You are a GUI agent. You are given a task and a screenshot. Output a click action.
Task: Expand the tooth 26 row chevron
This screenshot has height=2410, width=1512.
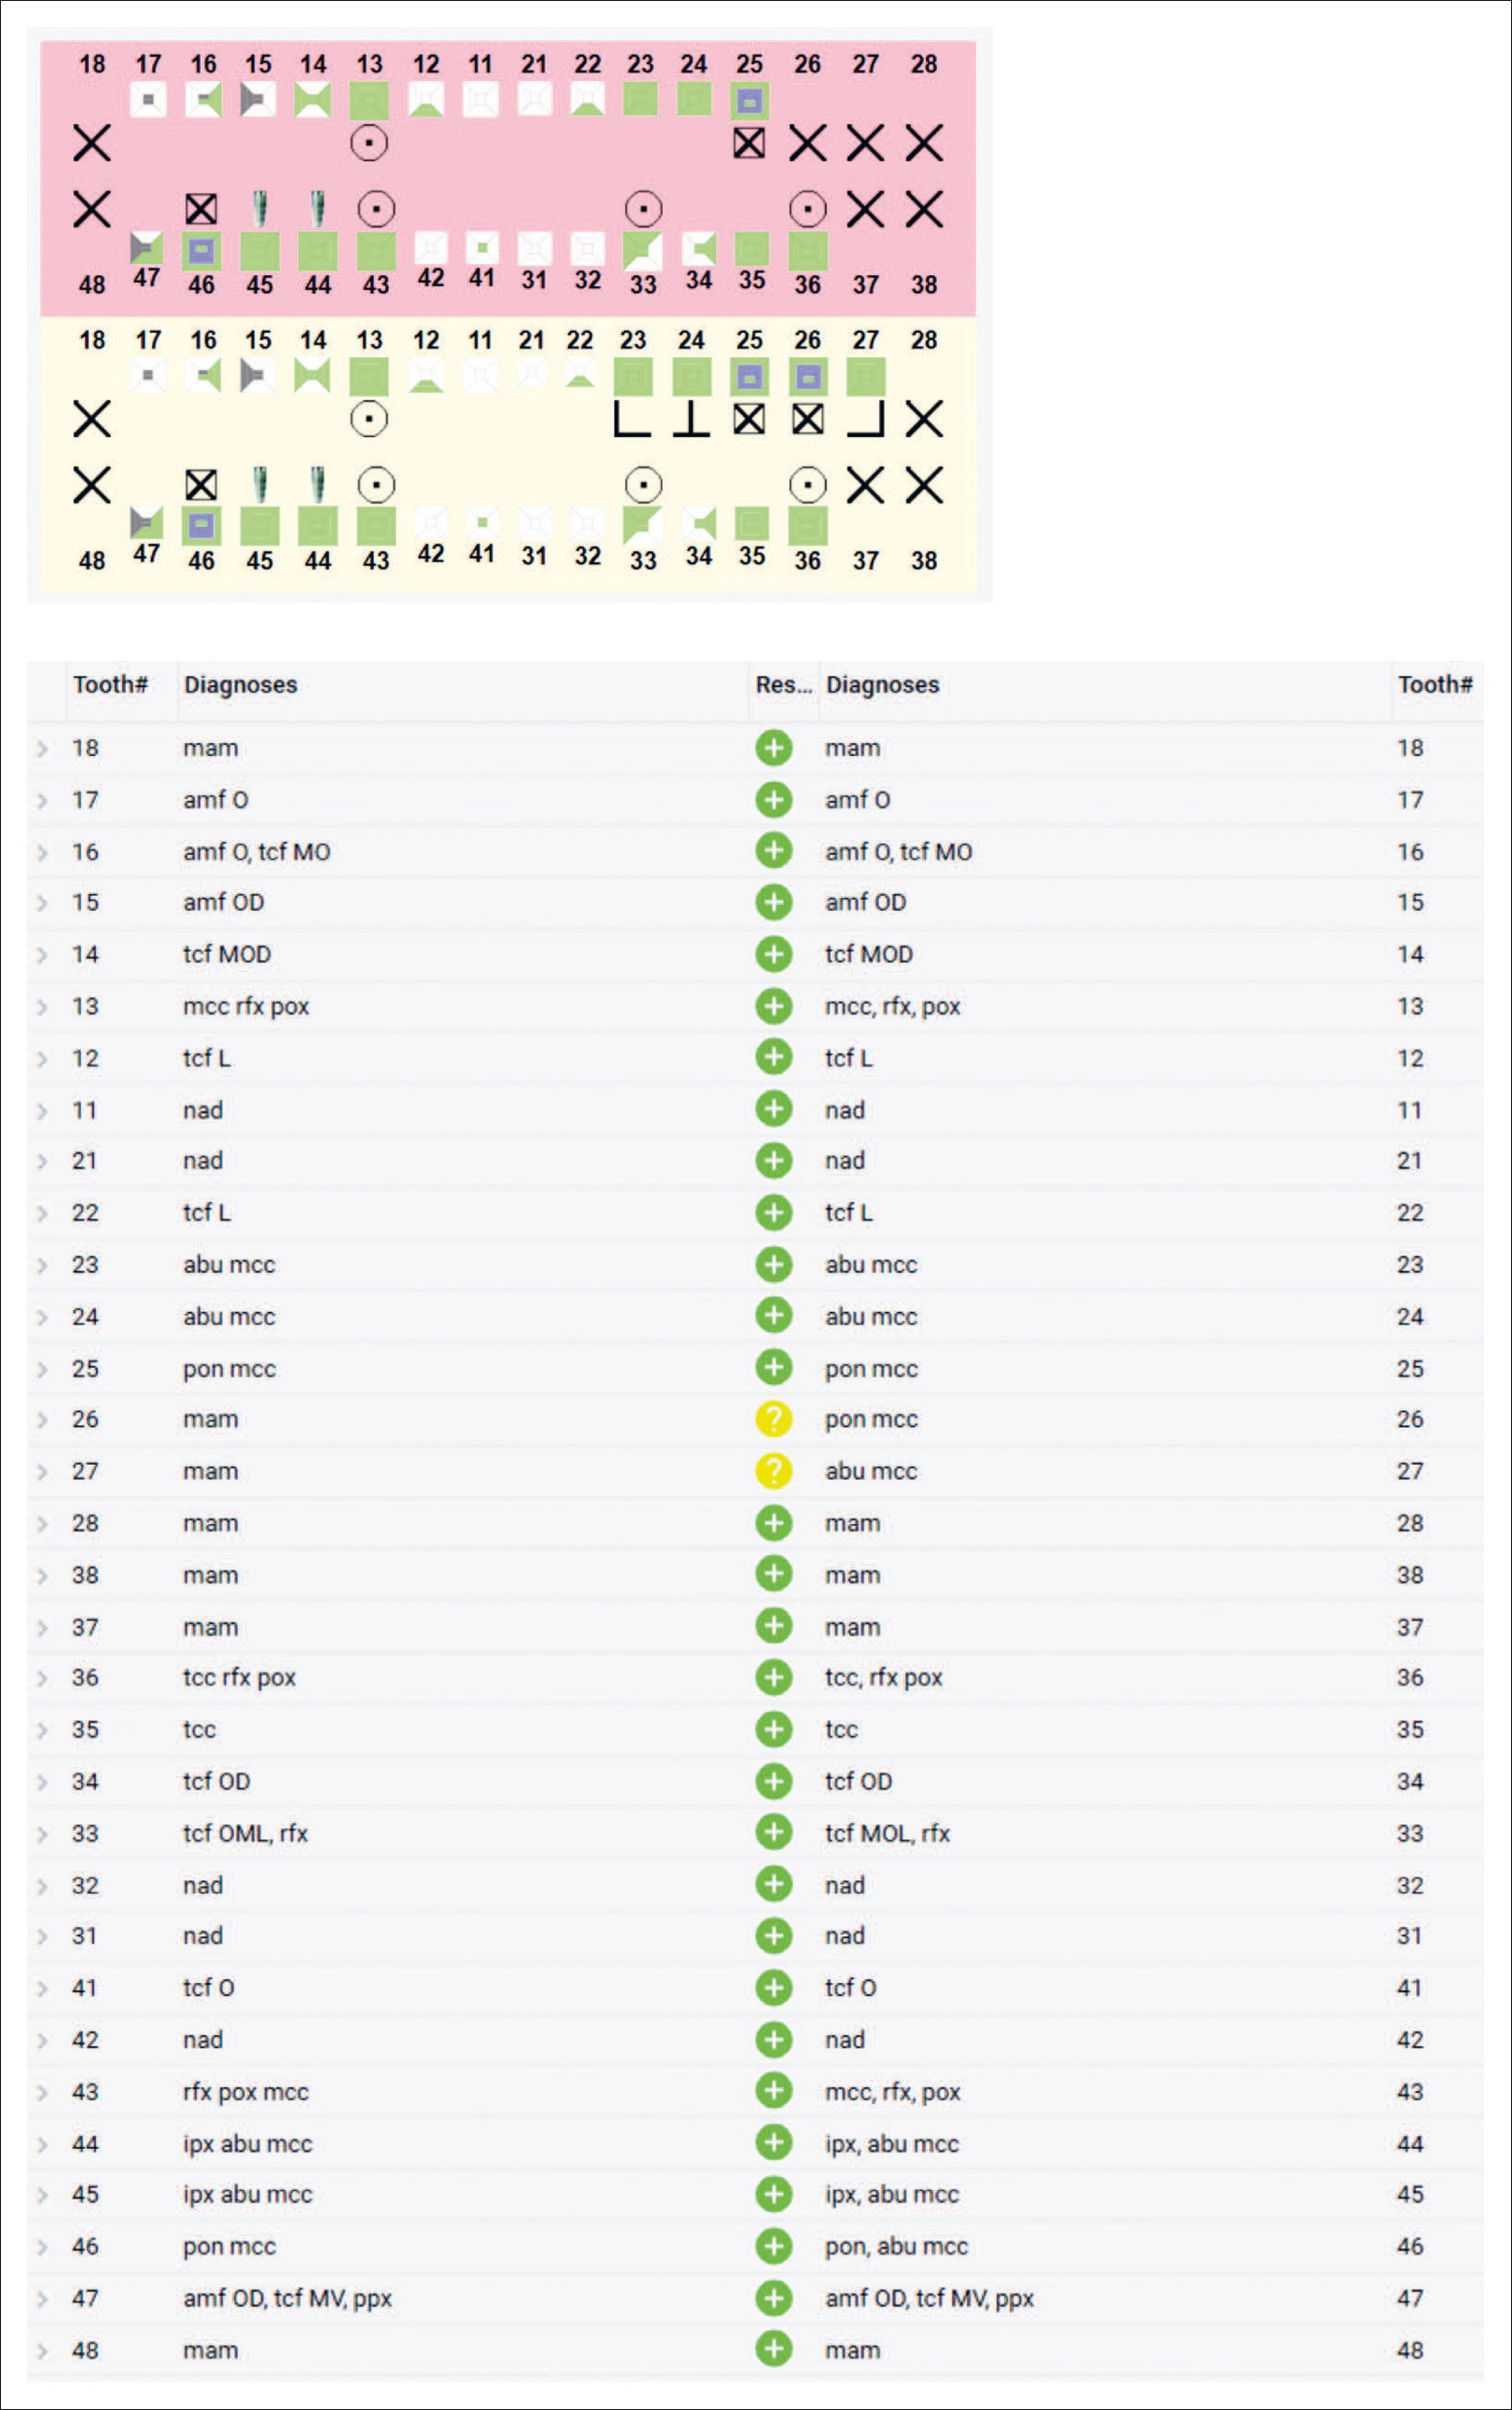(42, 1420)
